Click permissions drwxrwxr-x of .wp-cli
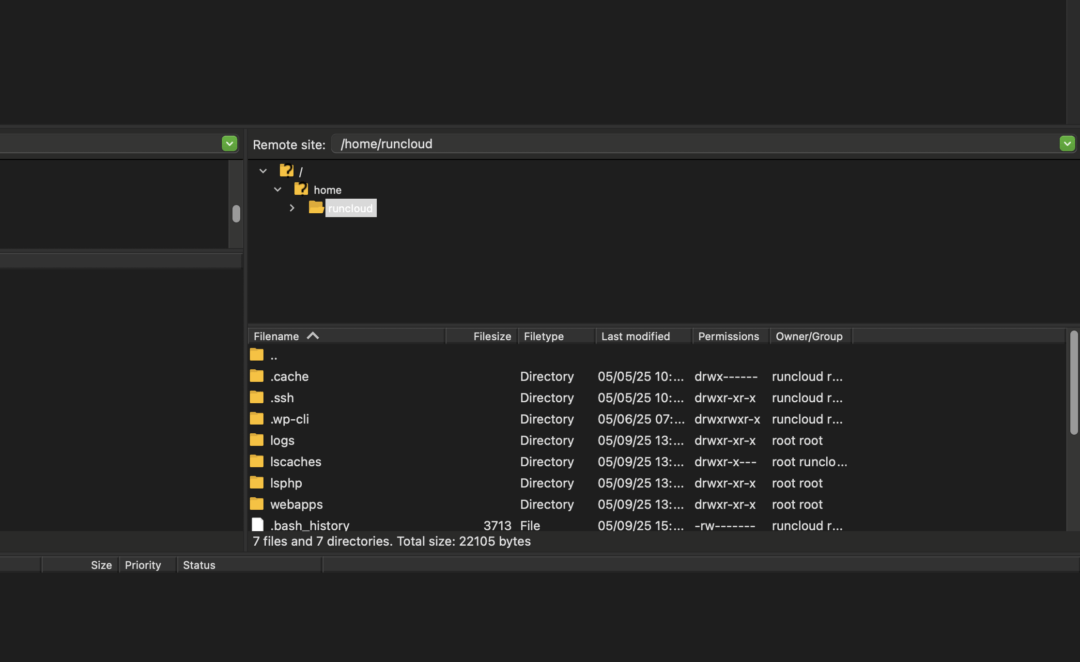Image resolution: width=1080 pixels, height=662 pixels. tap(727, 420)
